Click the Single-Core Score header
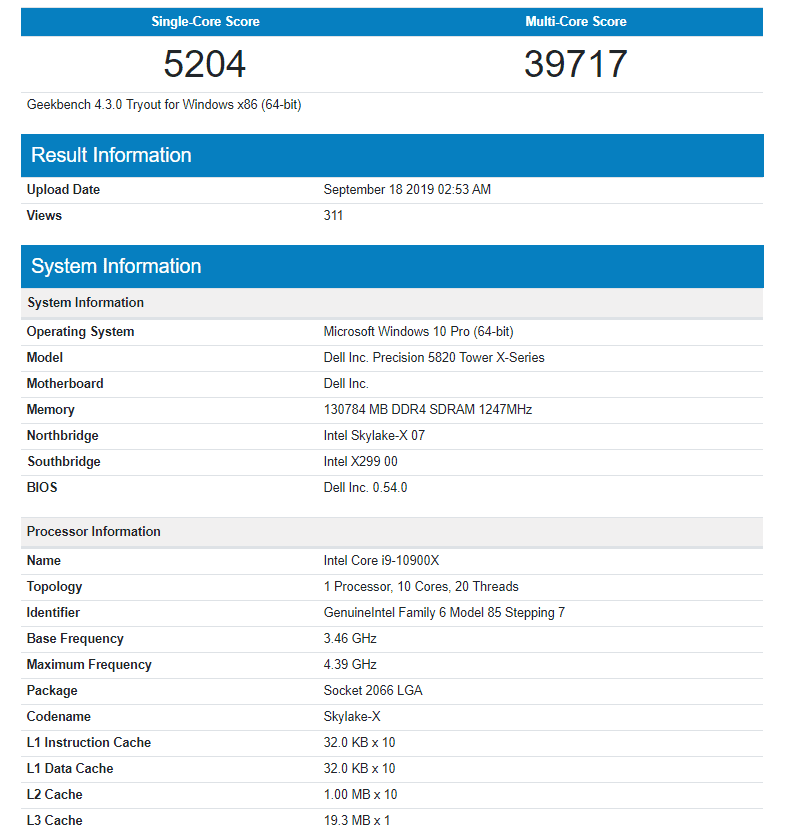 pyautogui.click(x=205, y=21)
